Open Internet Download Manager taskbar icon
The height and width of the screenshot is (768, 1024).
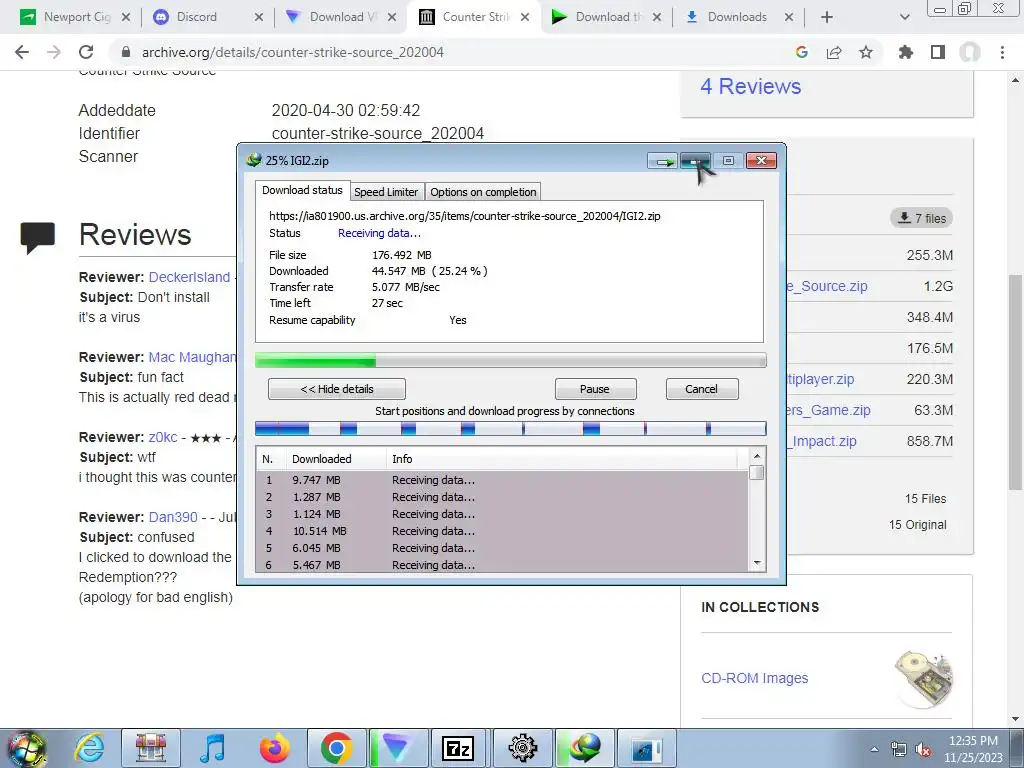click(x=584, y=748)
